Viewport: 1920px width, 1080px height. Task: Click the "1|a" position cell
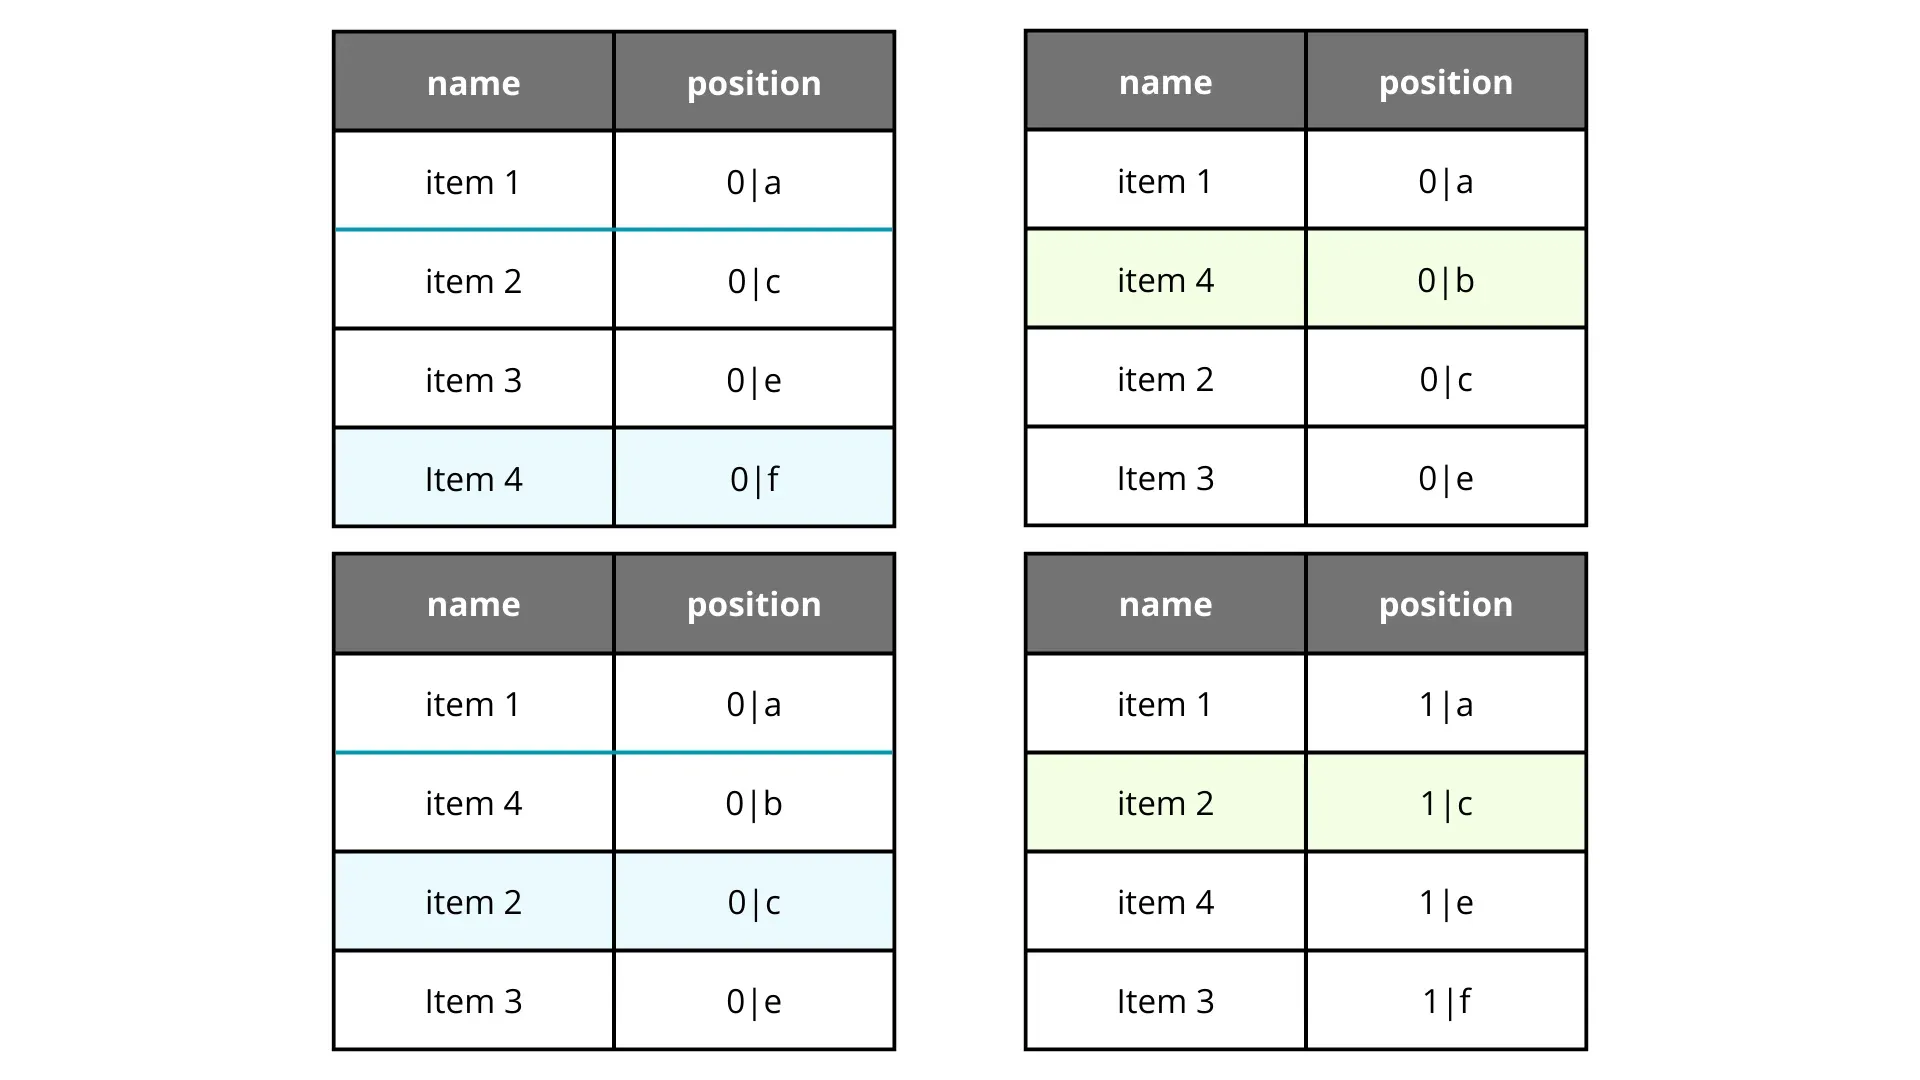[x=1445, y=704]
